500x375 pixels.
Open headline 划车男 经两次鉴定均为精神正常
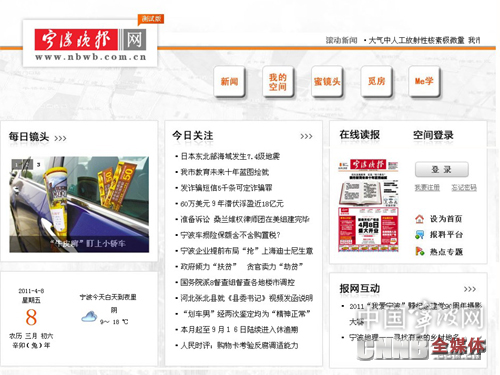(246, 314)
